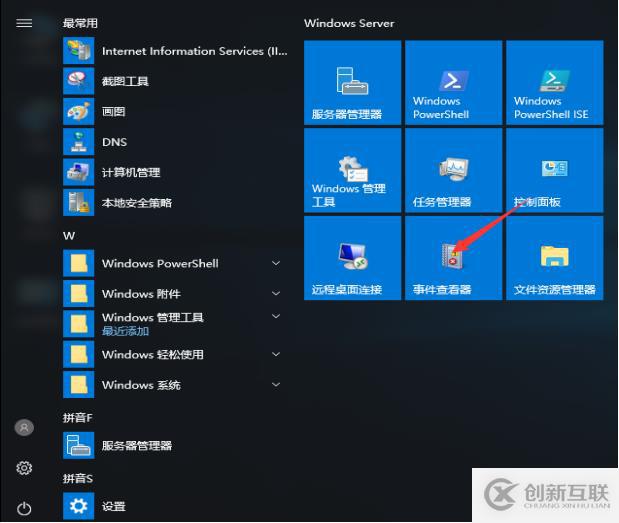Launch the Windows PowerShell ISE tile
619x523 pixels.
pyautogui.click(x=555, y=82)
